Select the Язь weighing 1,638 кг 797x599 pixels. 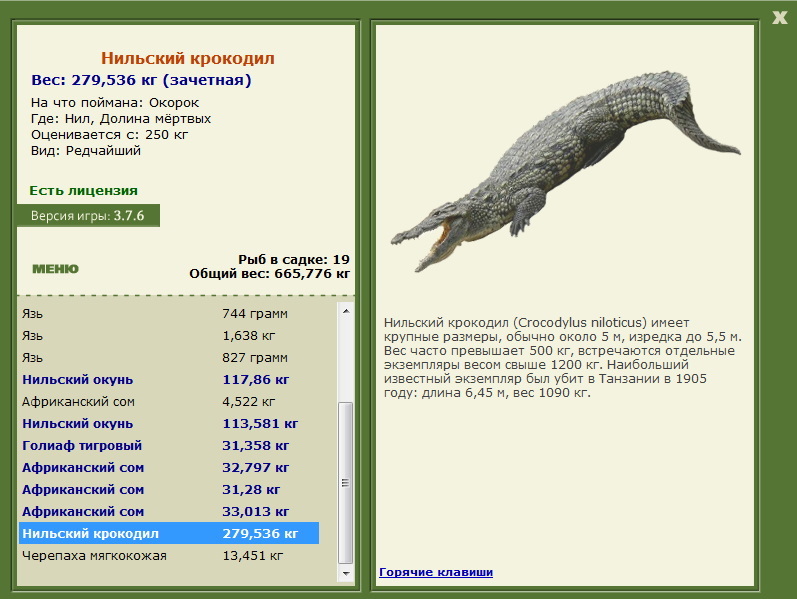tap(169, 336)
